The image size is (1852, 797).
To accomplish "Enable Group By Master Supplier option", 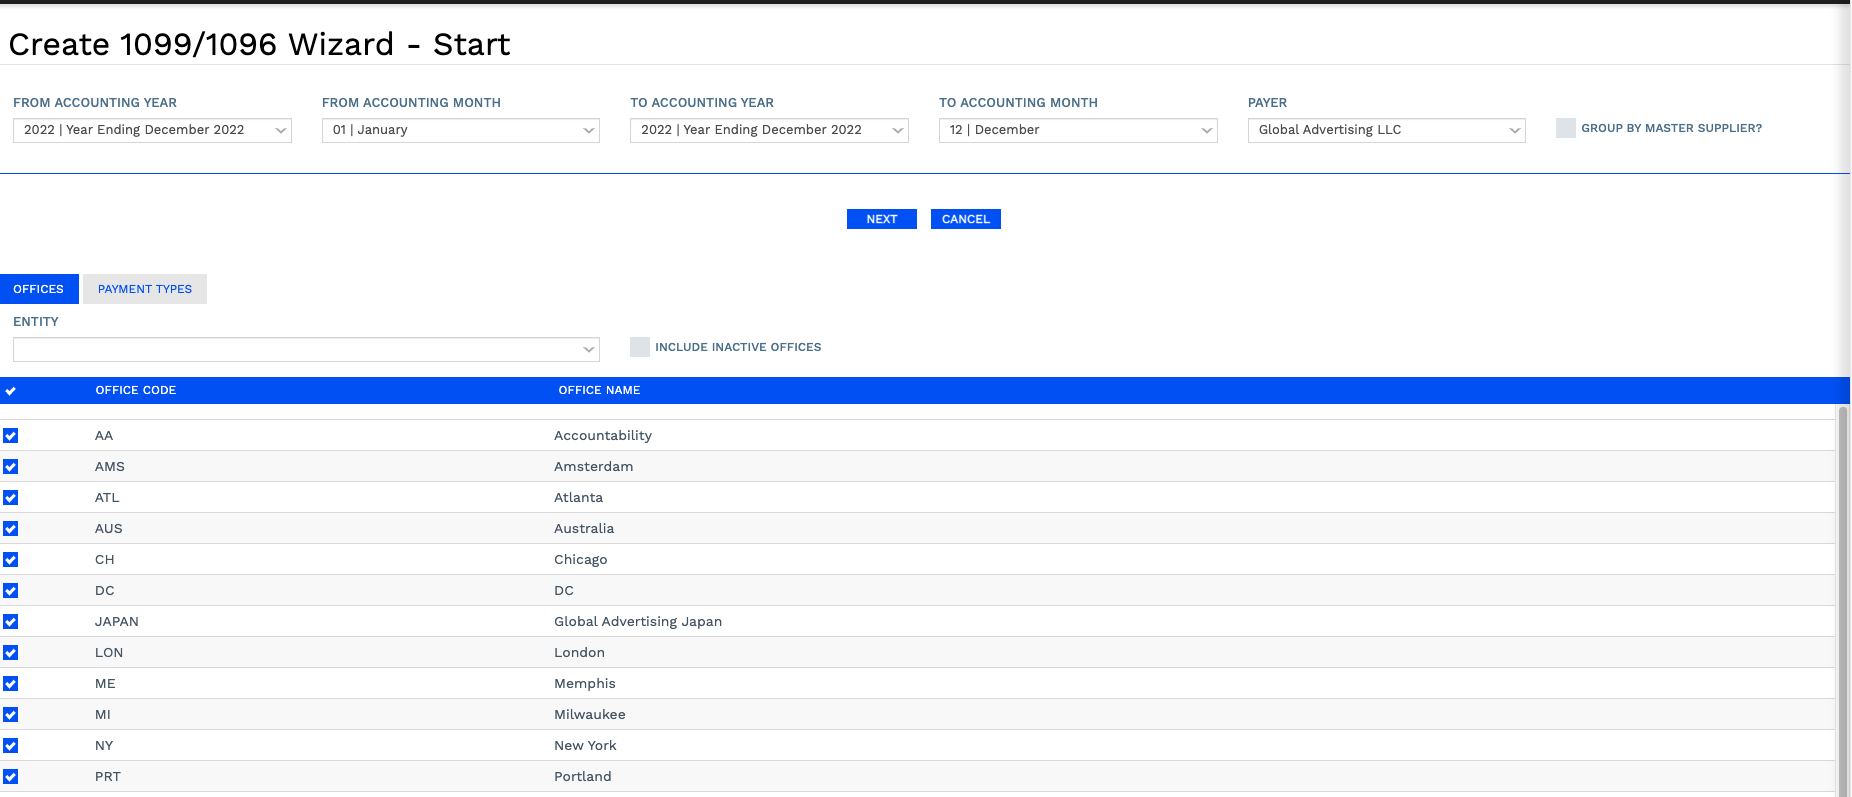I will point(1566,128).
